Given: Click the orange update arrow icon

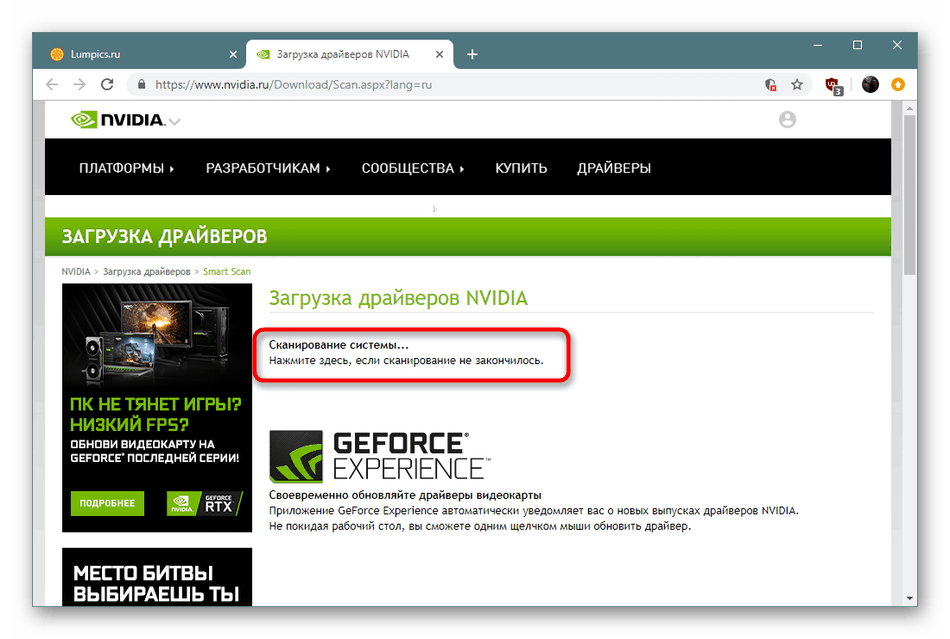Looking at the screenshot, I should click(x=898, y=85).
